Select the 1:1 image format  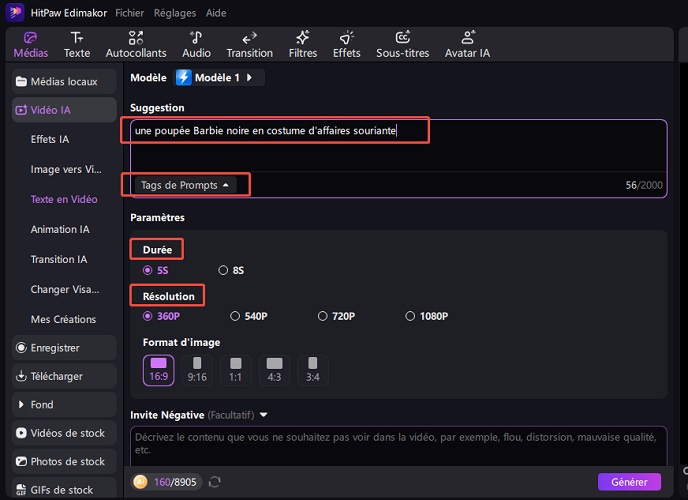(x=236, y=370)
